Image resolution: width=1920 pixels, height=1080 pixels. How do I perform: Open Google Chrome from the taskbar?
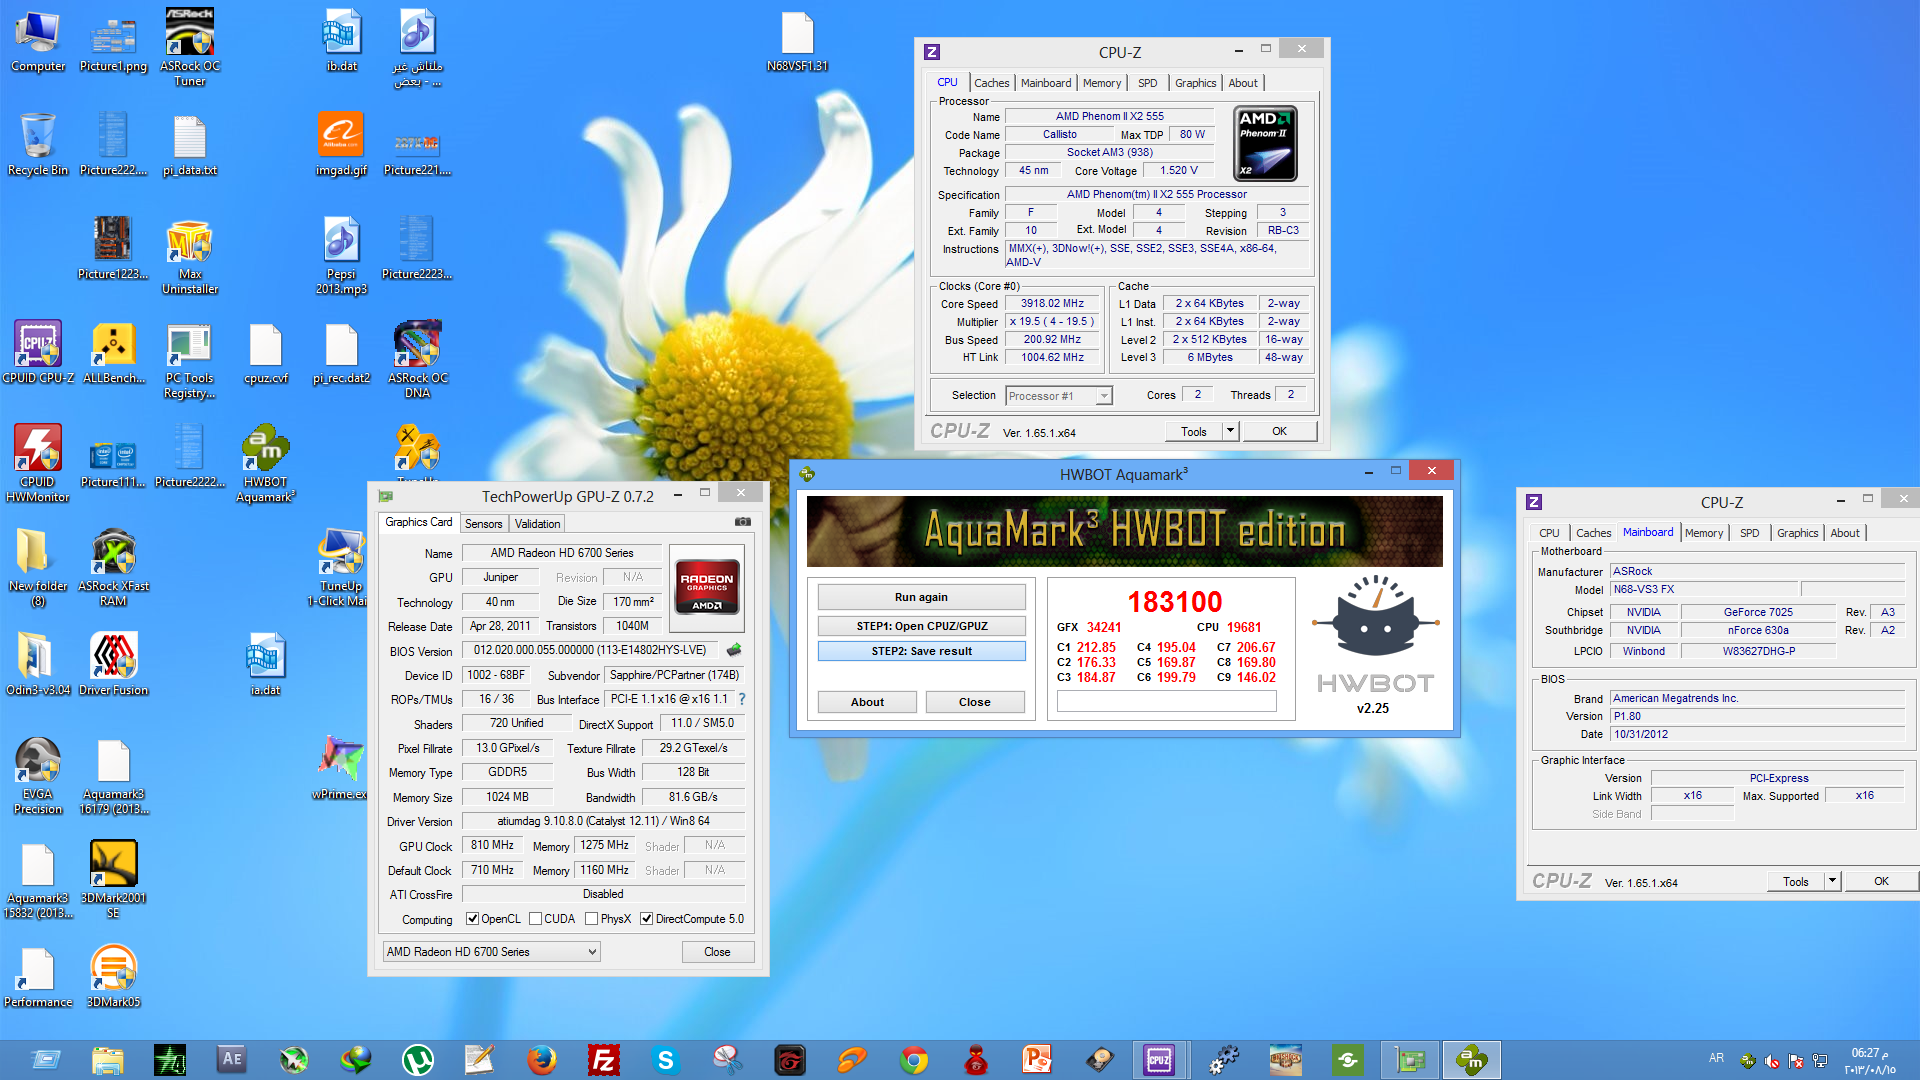(913, 1060)
